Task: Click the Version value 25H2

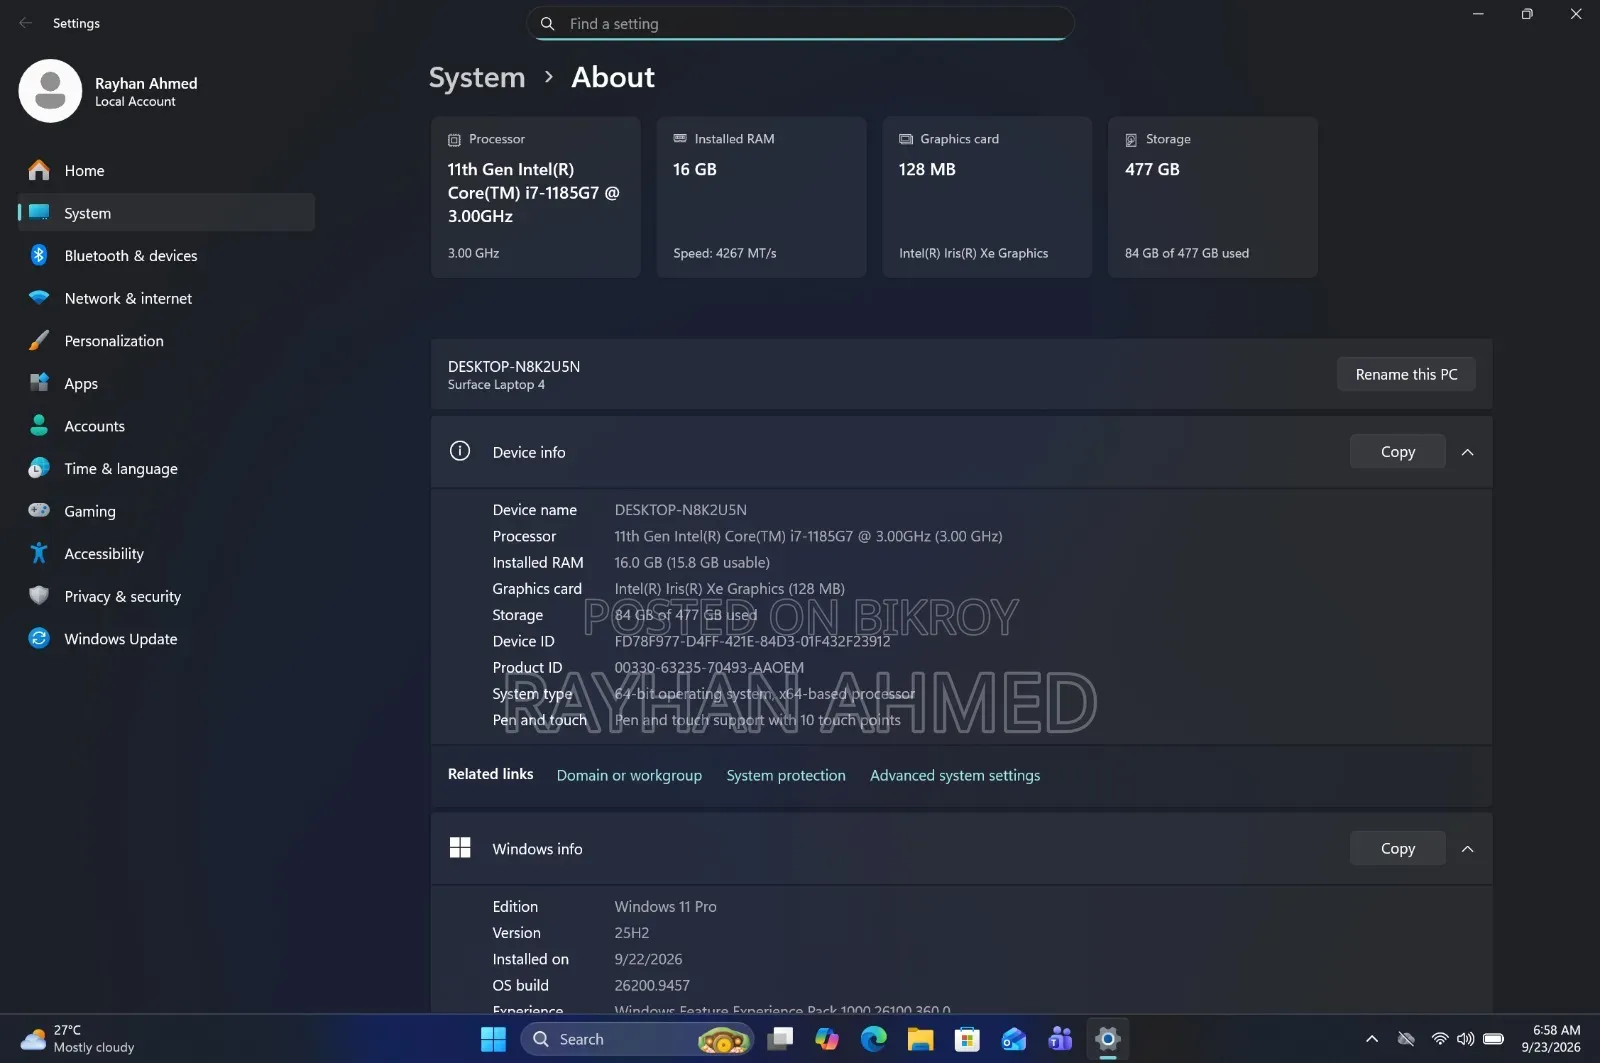Action: point(632,932)
